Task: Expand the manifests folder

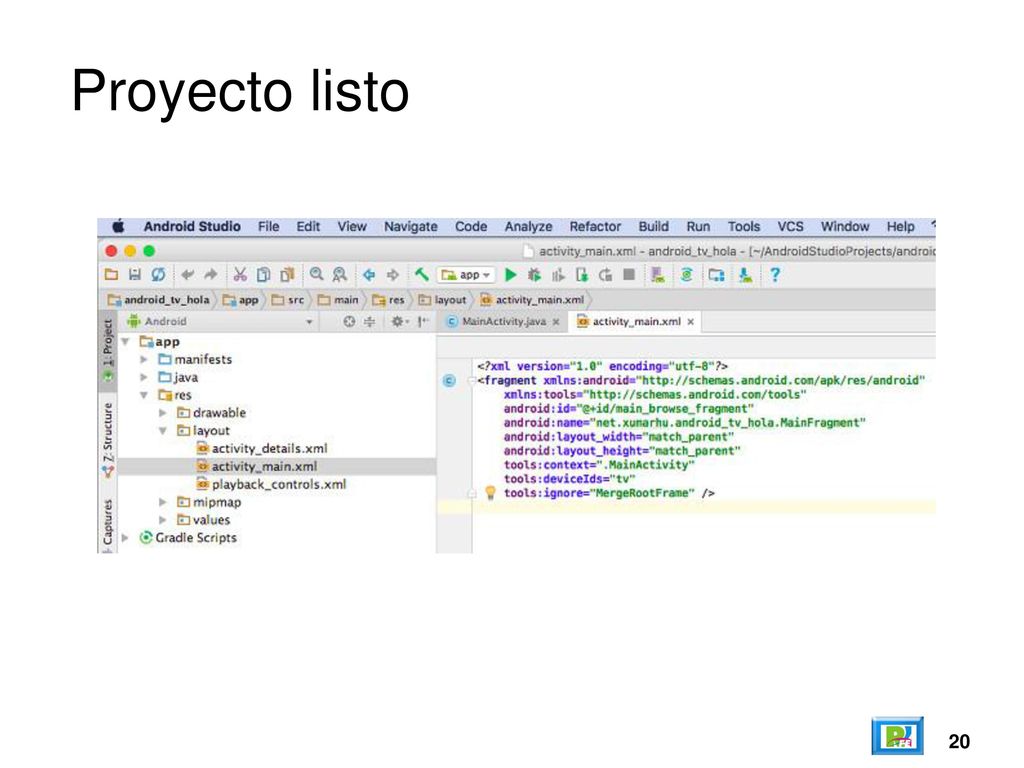Action: click(144, 359)
